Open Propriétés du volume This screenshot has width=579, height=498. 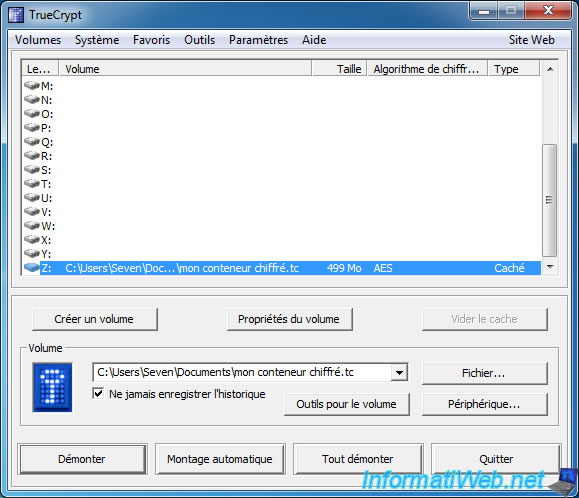click(289, 319)
